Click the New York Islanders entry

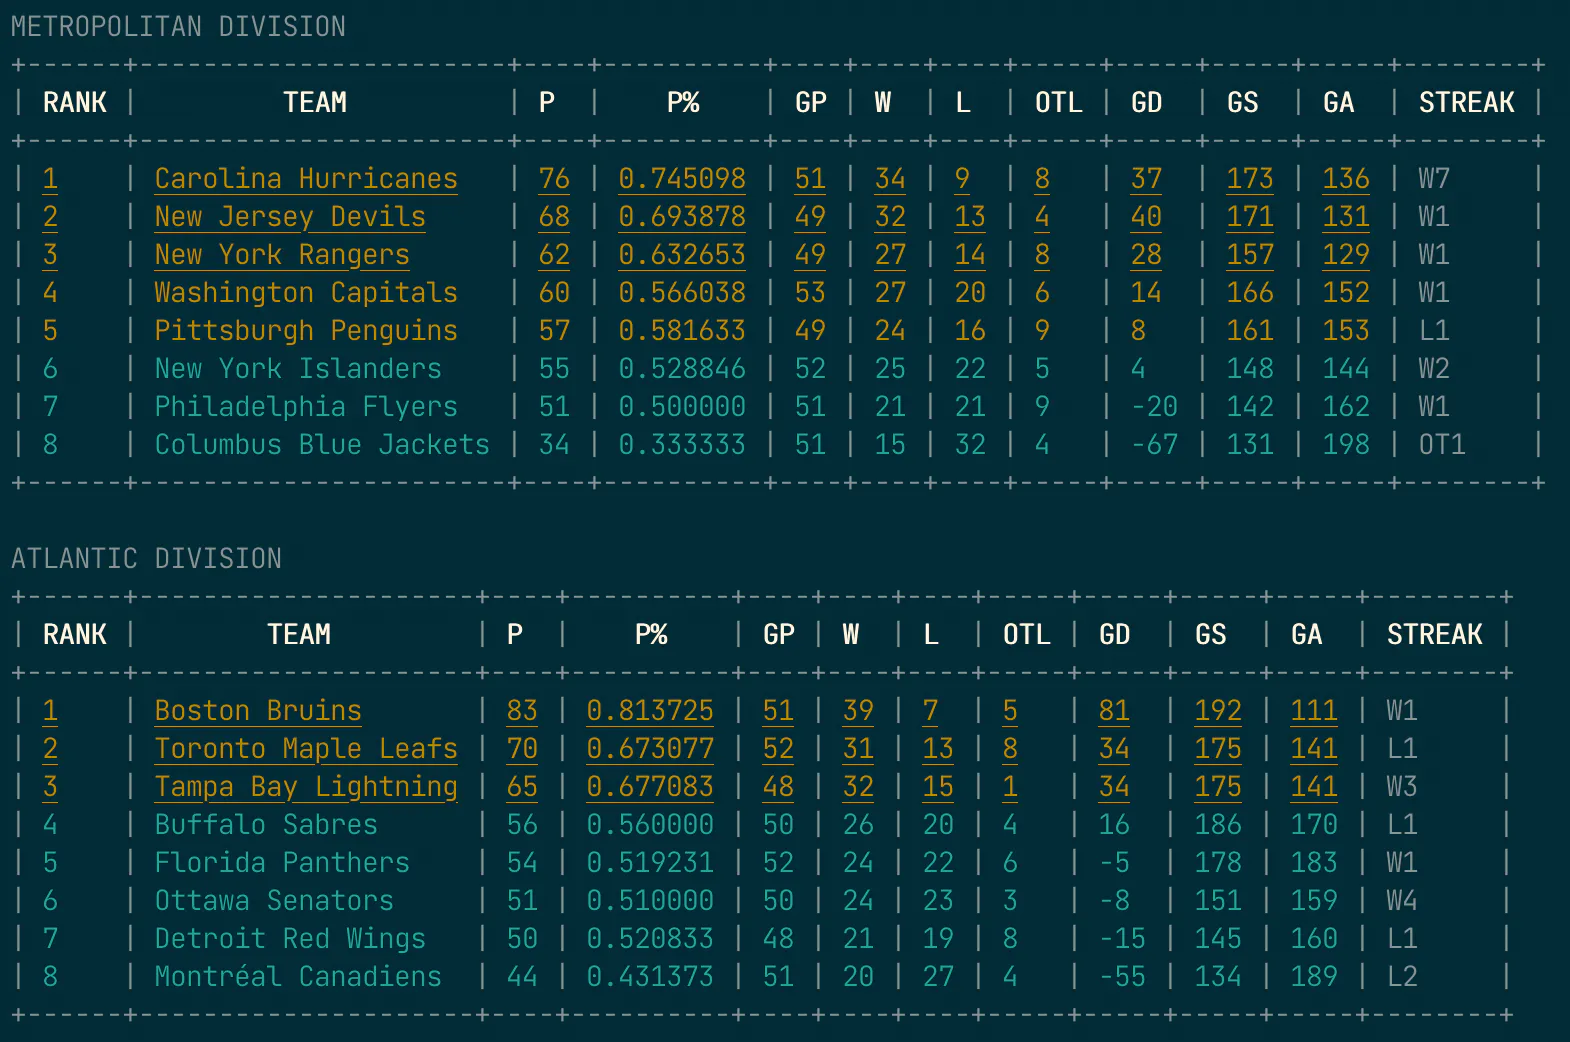tap(297, 369)
